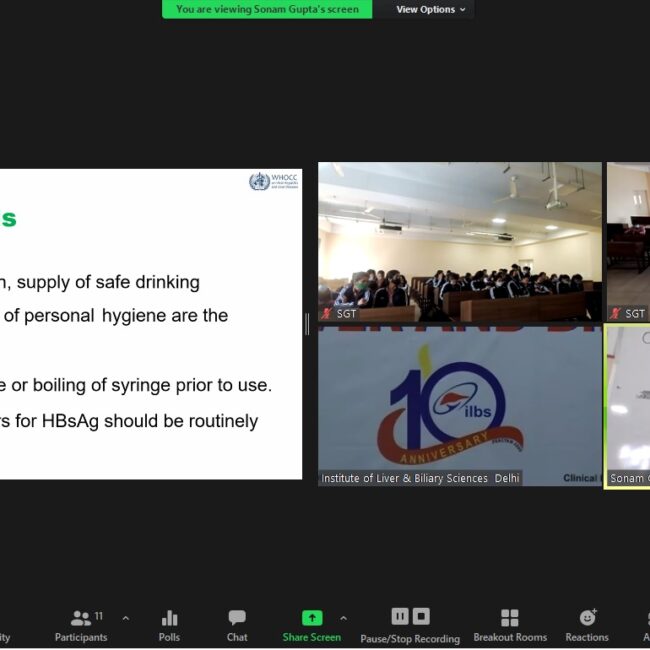Click the 'You are viewing Sonam Gupta's screen' banner
650x650 pixels.
click(x=267, y=10)
